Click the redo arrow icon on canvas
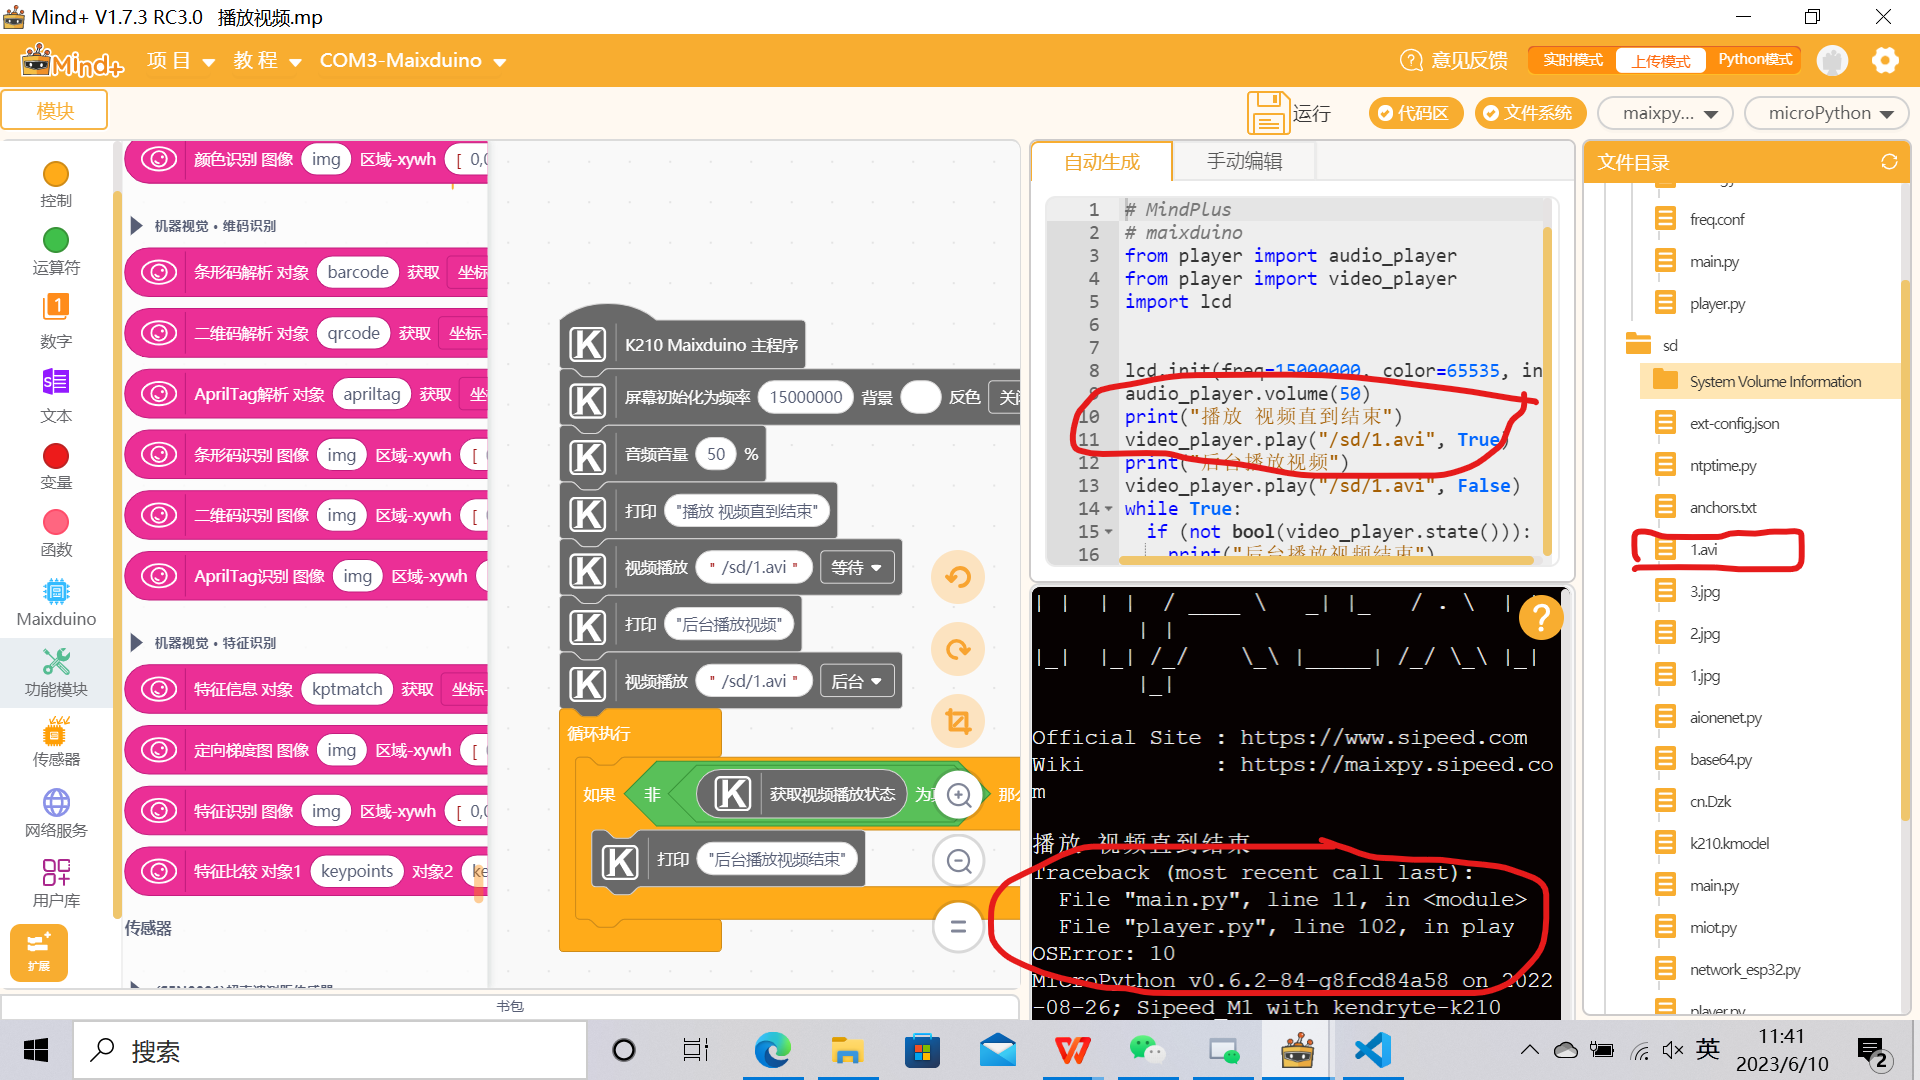1920x1080 pixels. (x=957, y=649)
